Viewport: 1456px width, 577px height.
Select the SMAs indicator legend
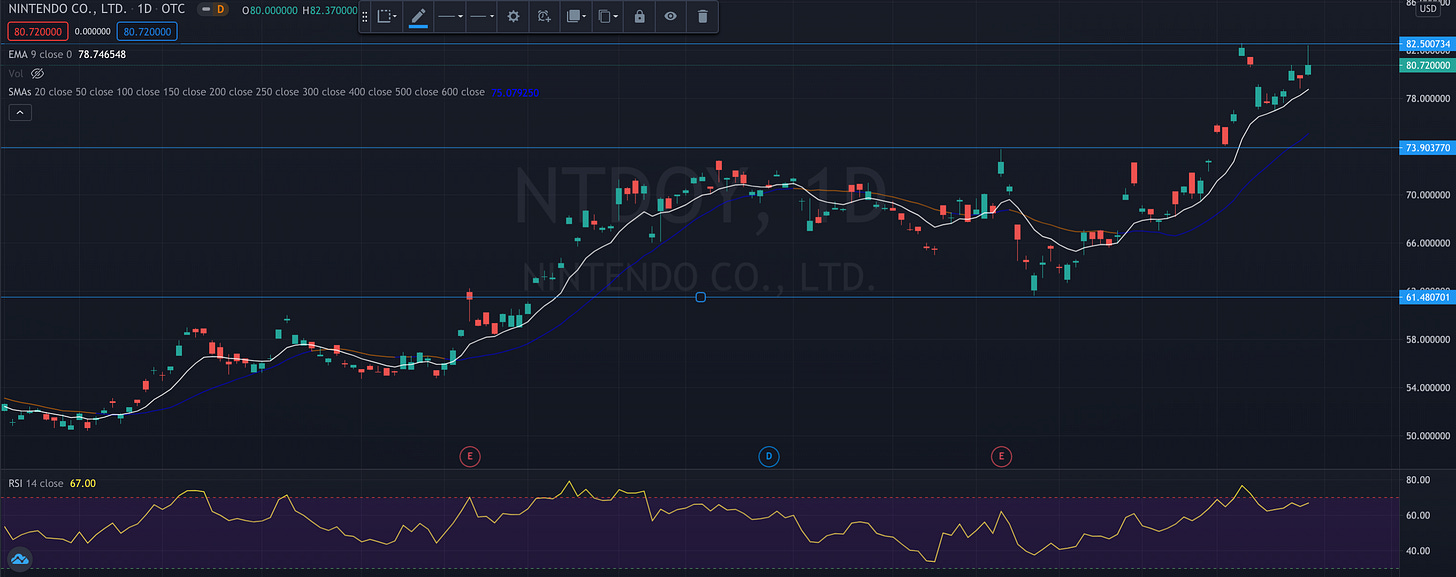click(x=246, y=92)
